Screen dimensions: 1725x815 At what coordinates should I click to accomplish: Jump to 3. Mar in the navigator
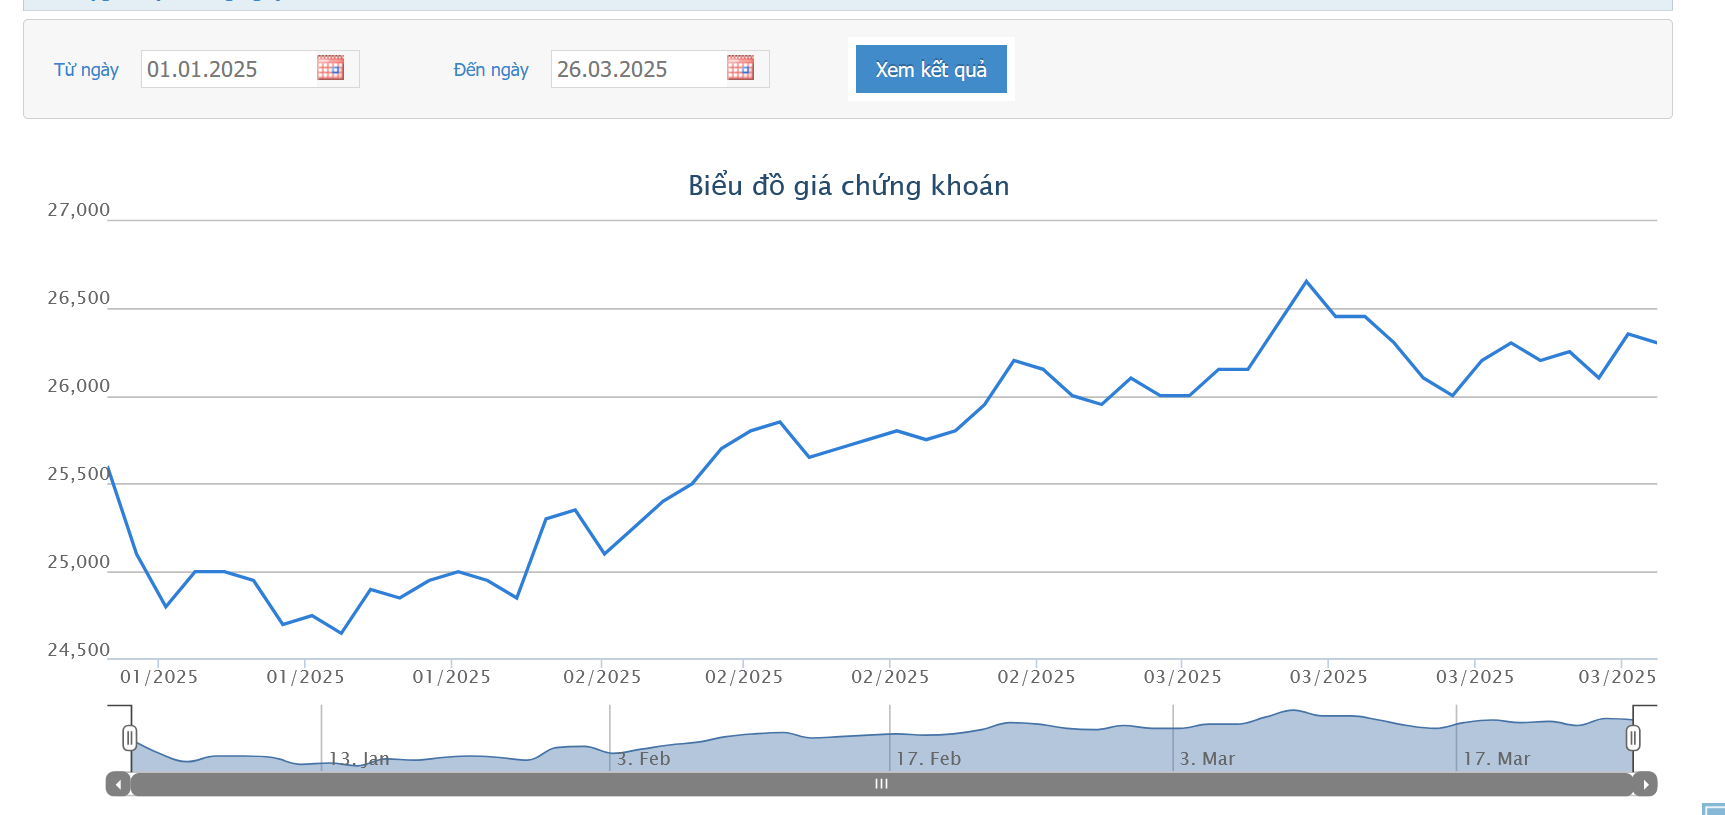[x=1207, y=759]
